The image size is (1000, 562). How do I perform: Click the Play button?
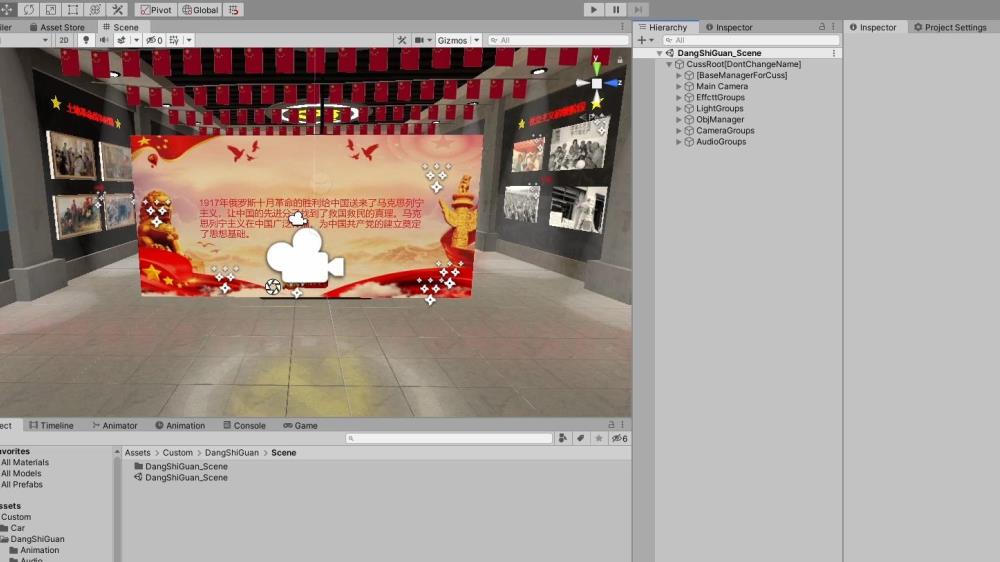[594, 10]
